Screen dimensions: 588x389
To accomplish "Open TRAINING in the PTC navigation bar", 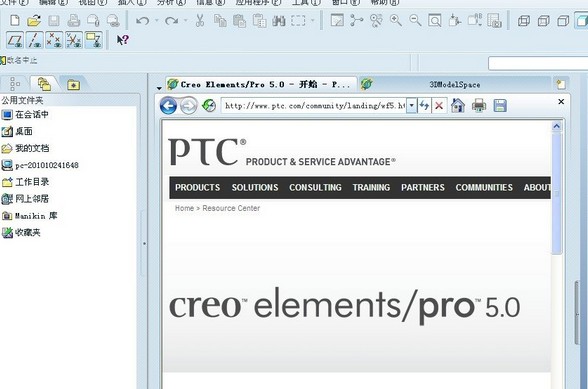I will click(371, 187).
